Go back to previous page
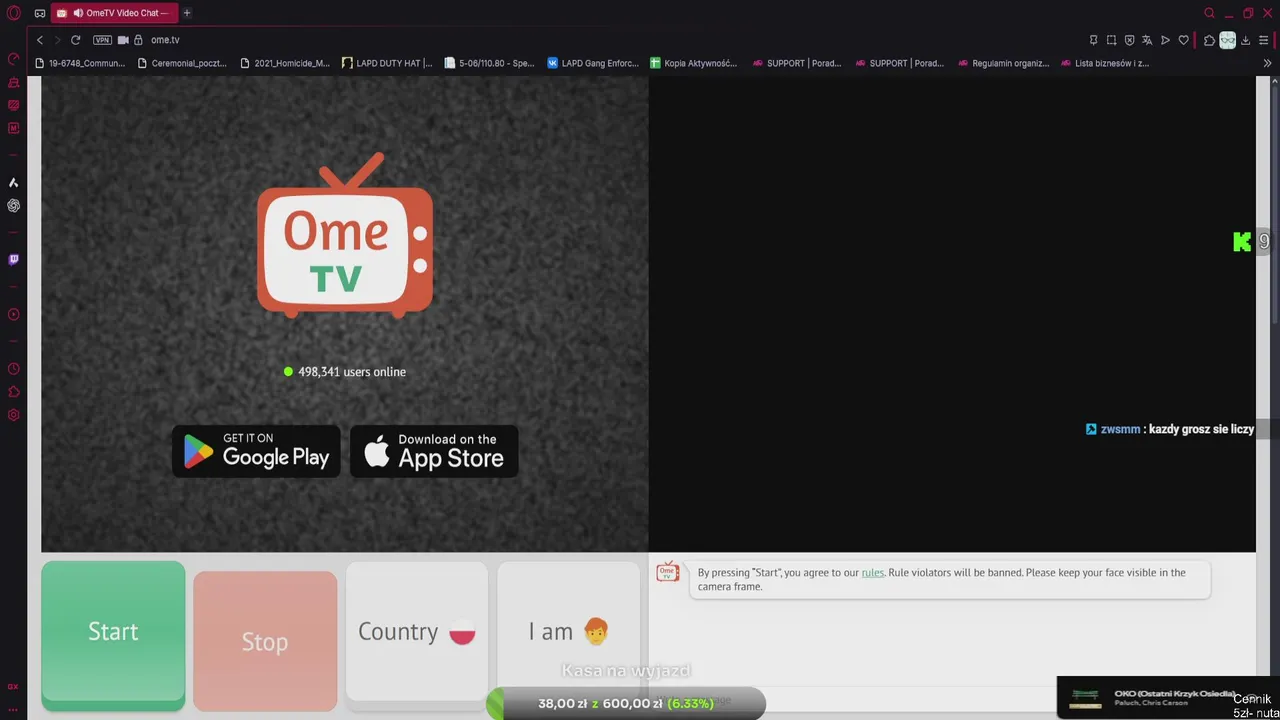This screenshot has width=1280, height=720. (x=40, y=40)
